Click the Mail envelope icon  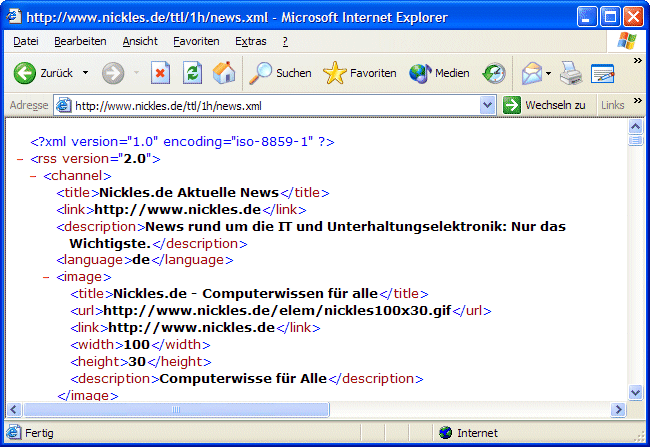532,73
